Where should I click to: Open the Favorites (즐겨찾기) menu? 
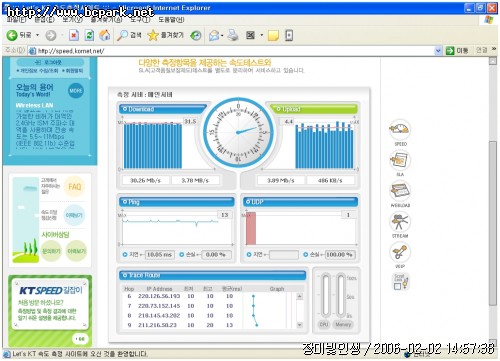click(x=106, y=20)
